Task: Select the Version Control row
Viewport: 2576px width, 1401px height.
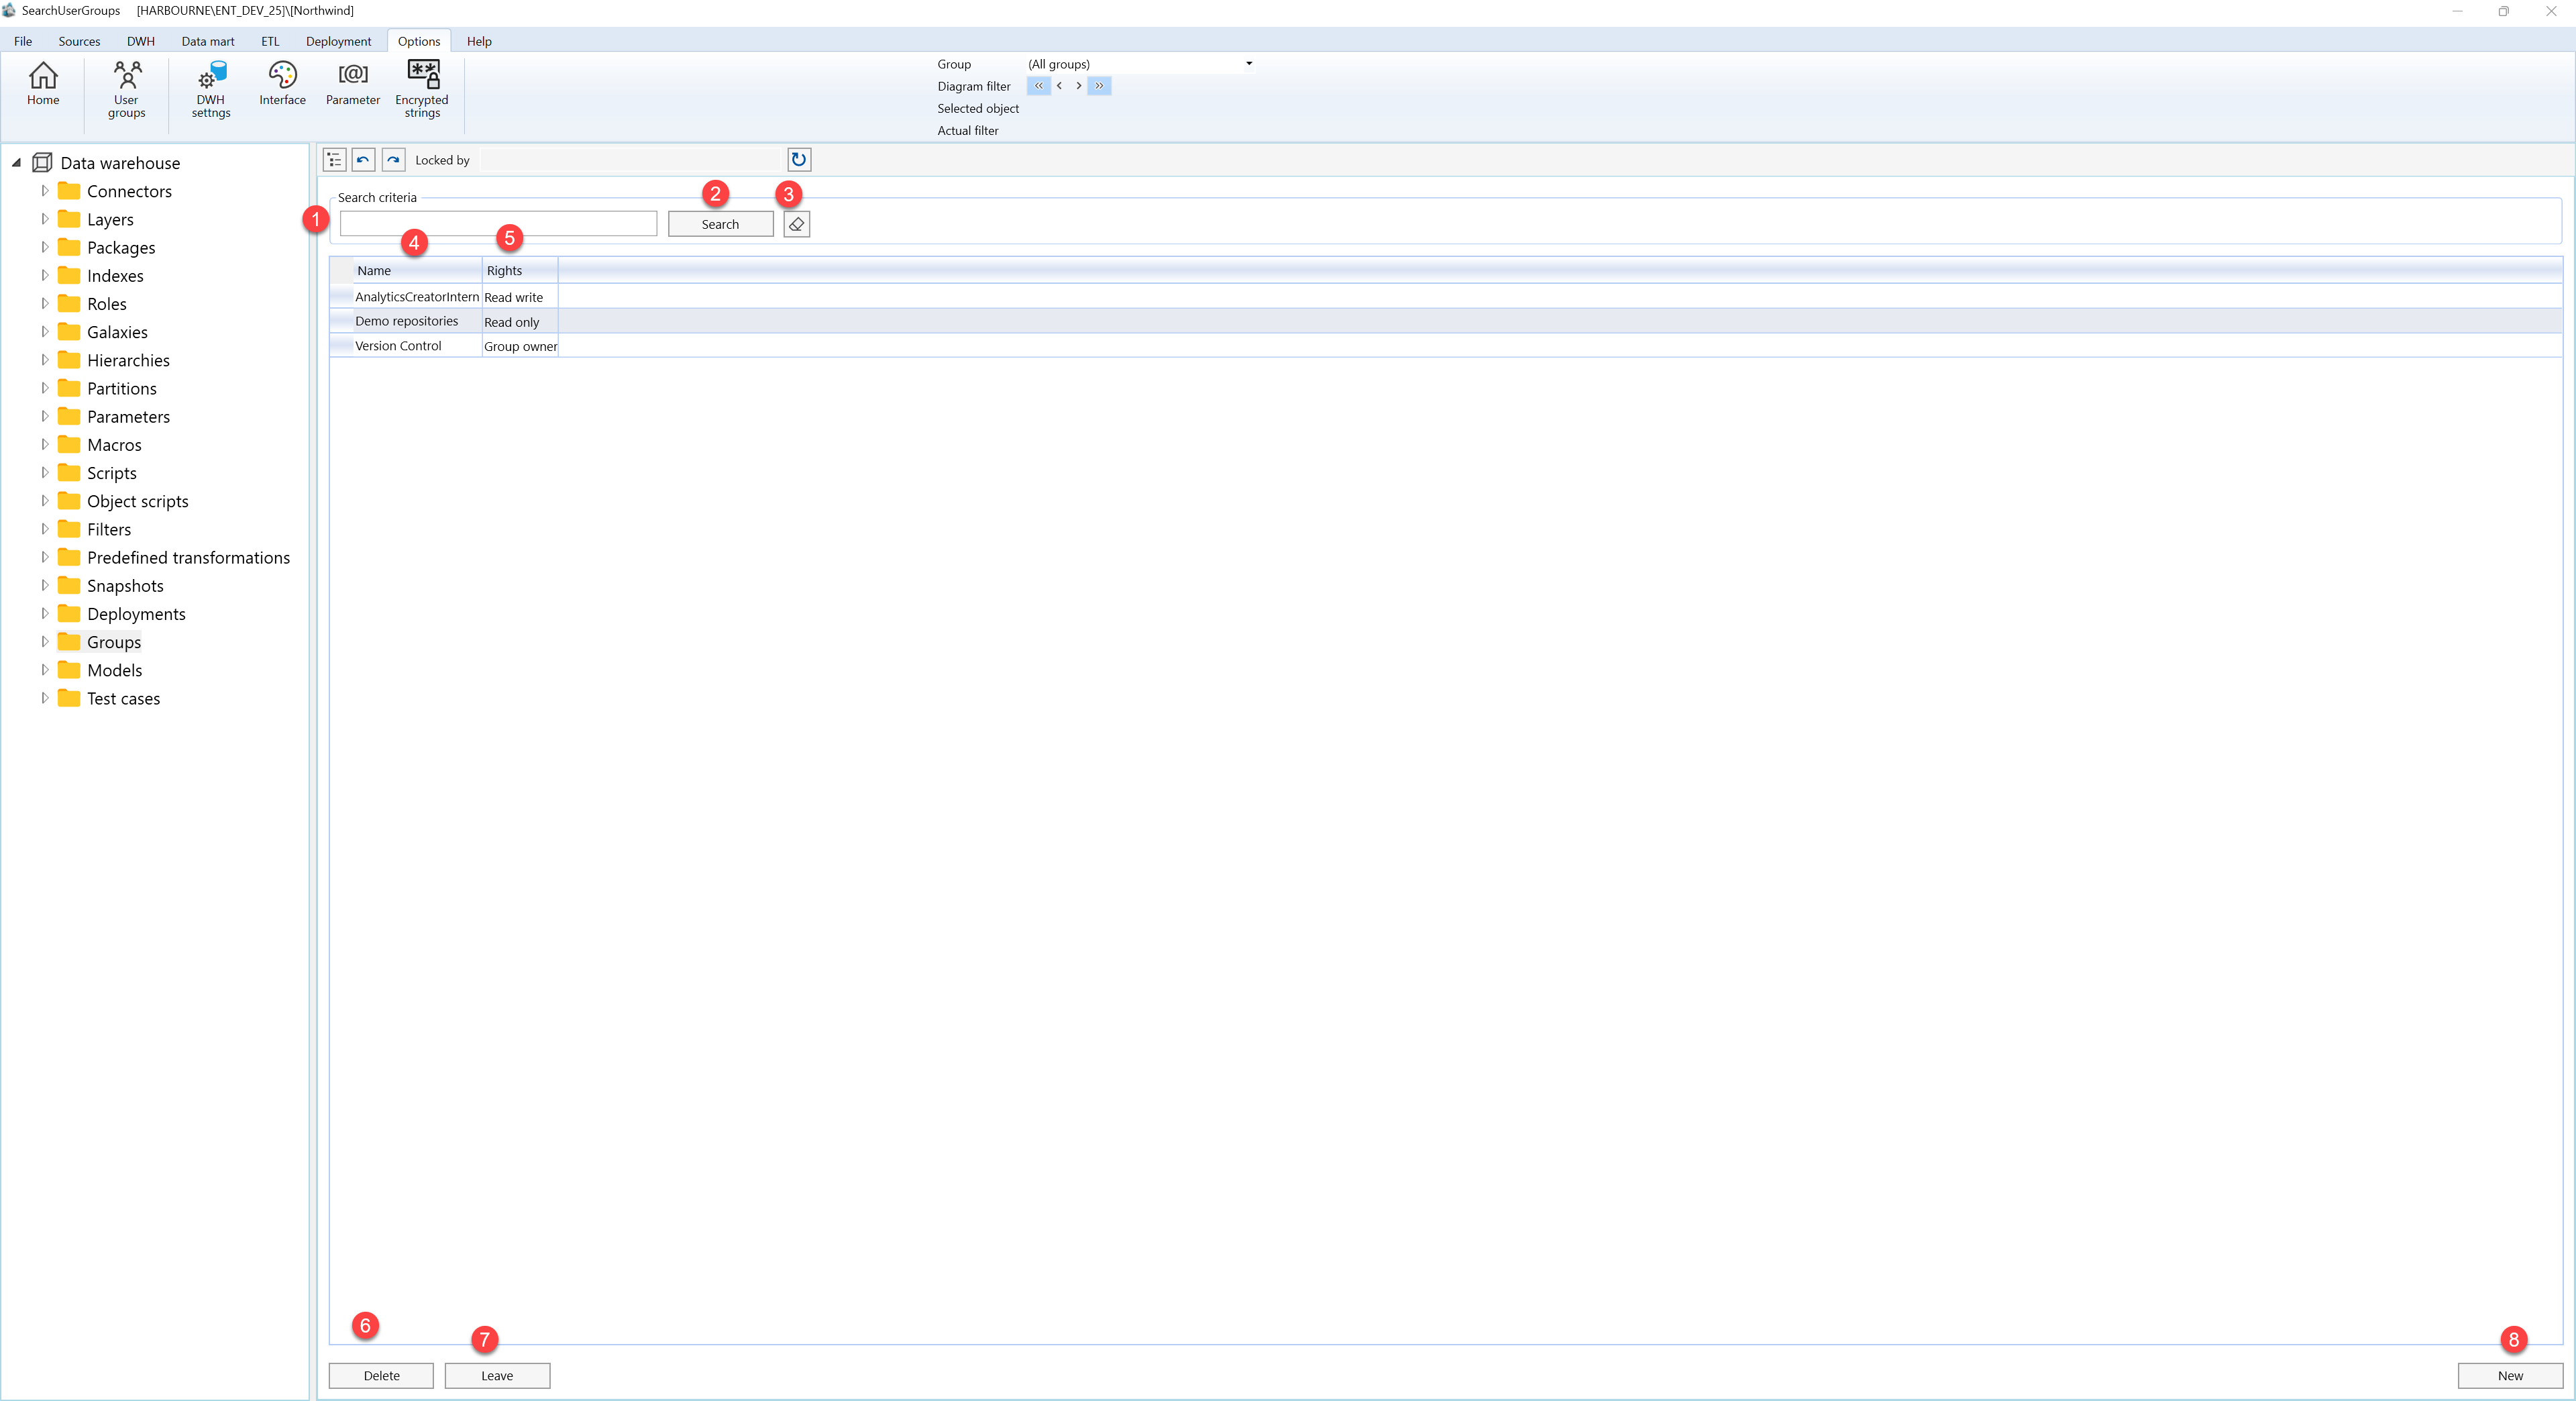Action: coord(1445,345)
